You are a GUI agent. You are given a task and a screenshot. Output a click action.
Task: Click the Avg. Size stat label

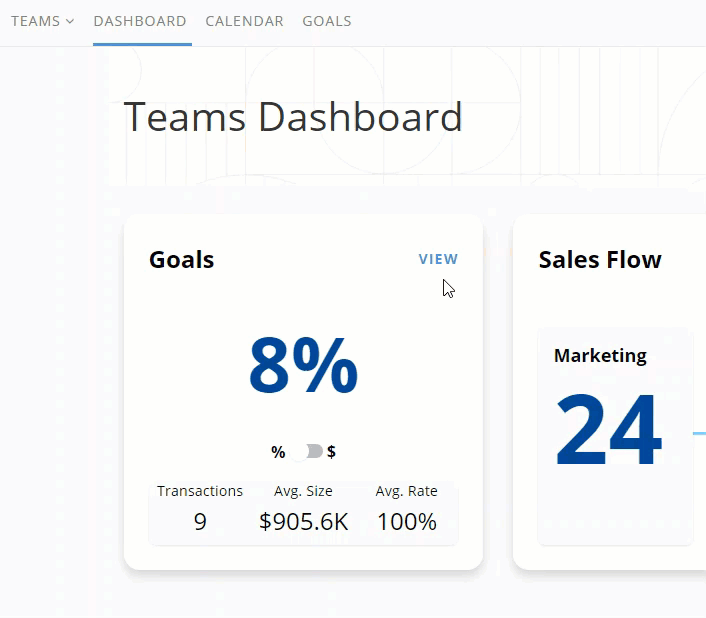[x=303, y=491]
